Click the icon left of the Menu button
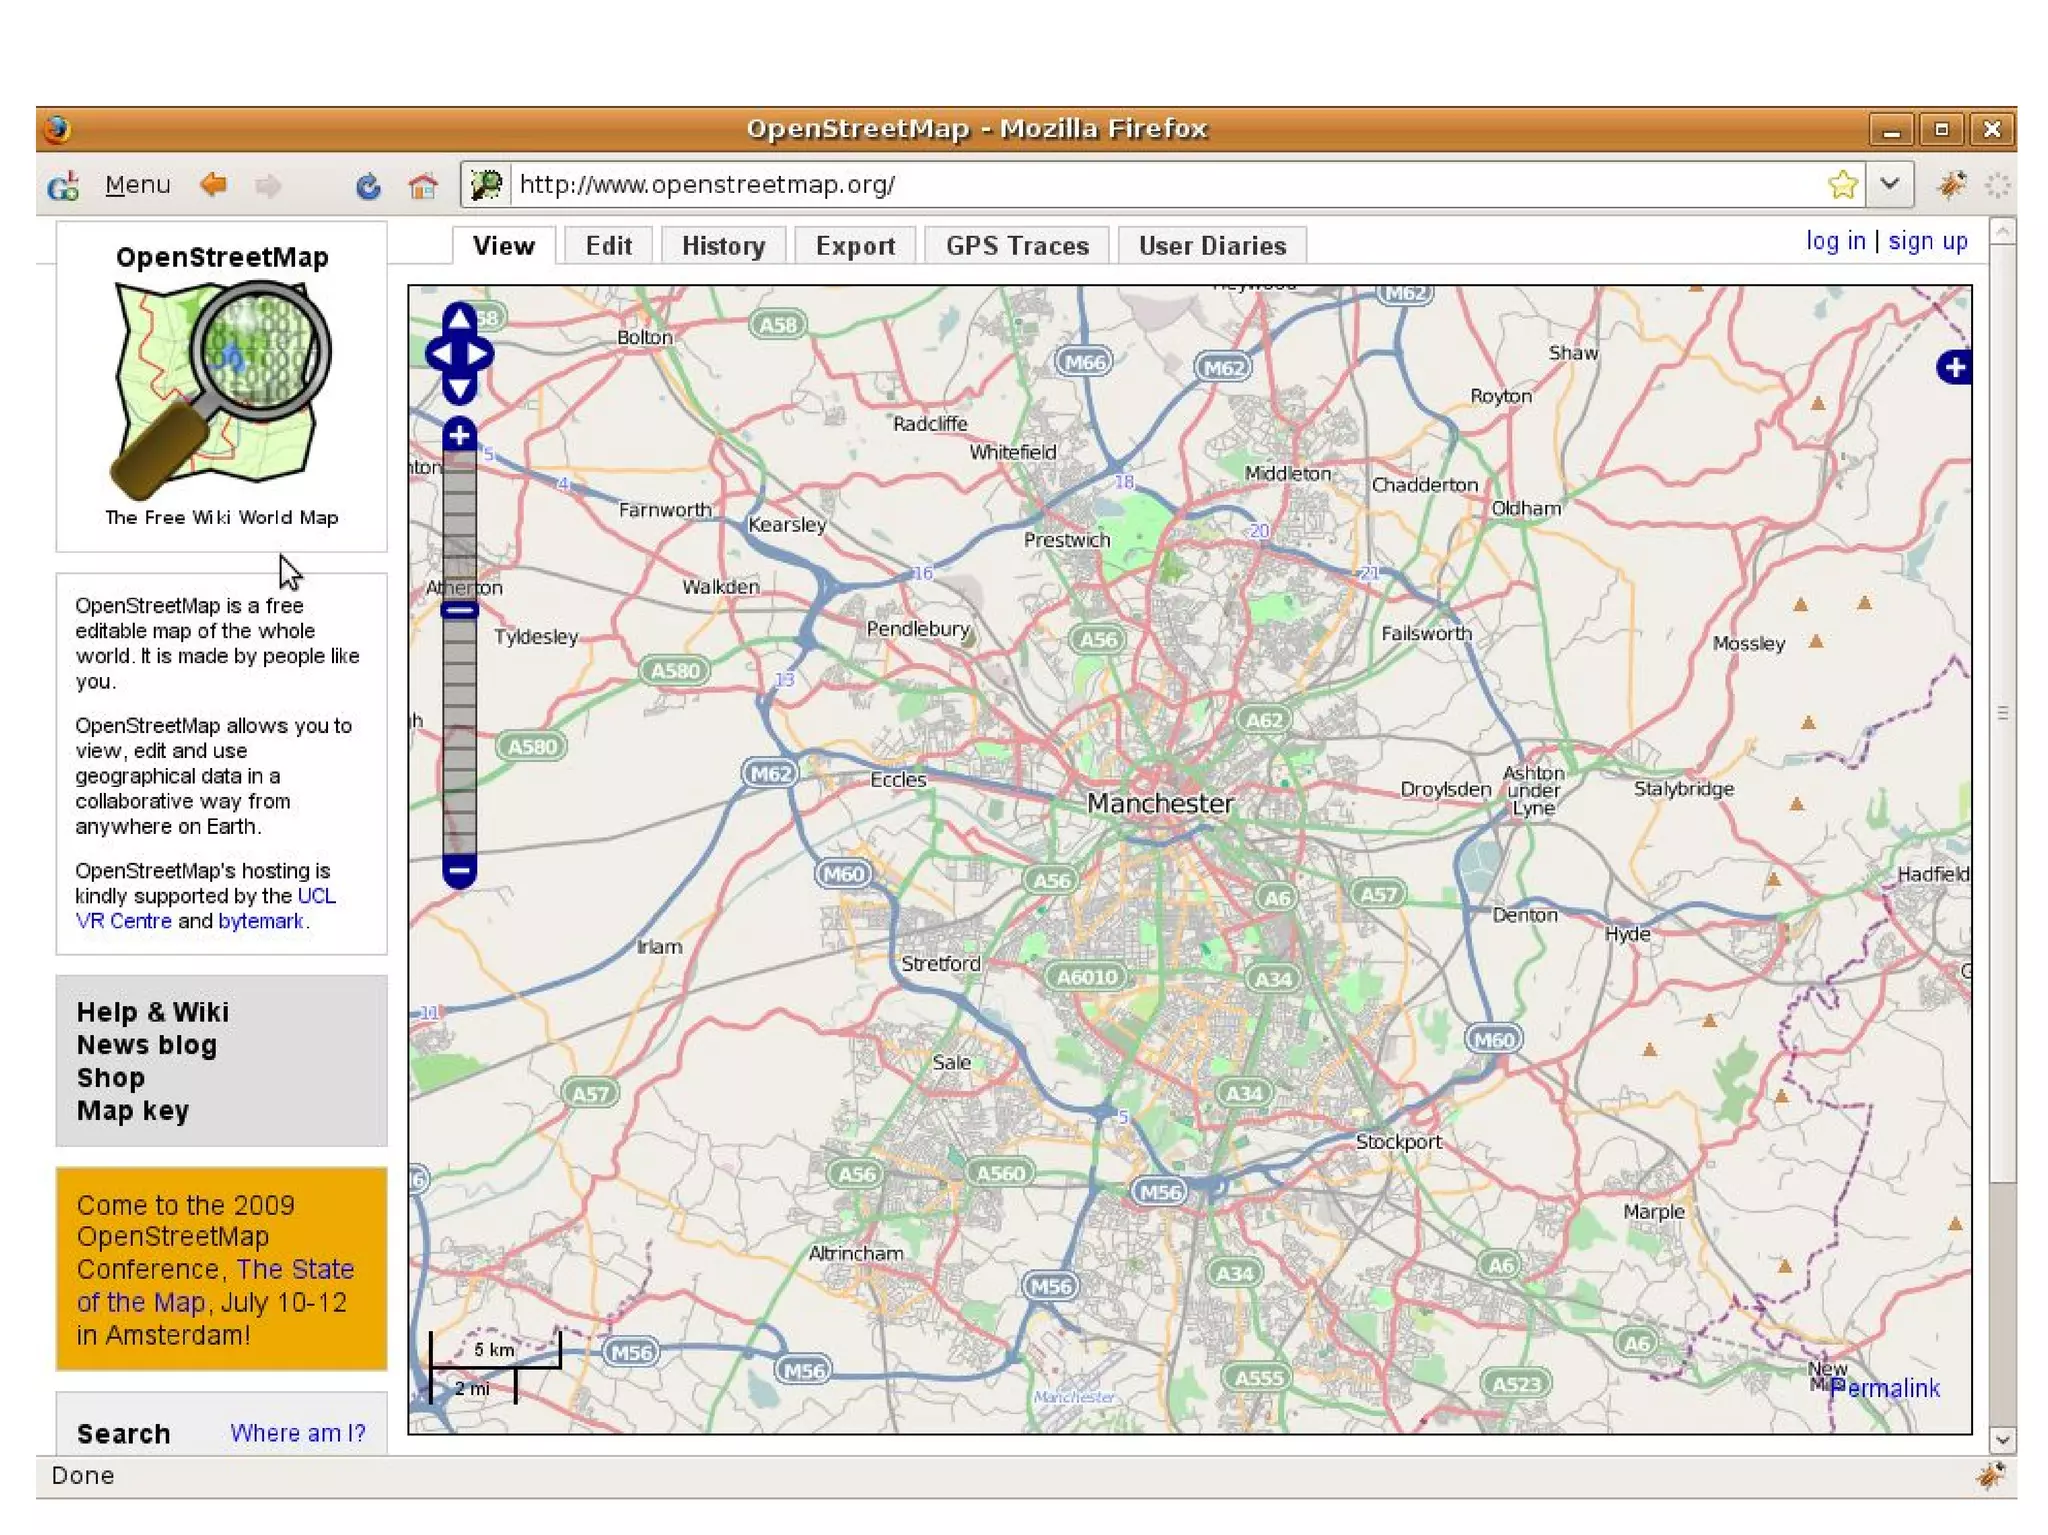This screenshot has height=1535, width=2048. tap(63, 185)
